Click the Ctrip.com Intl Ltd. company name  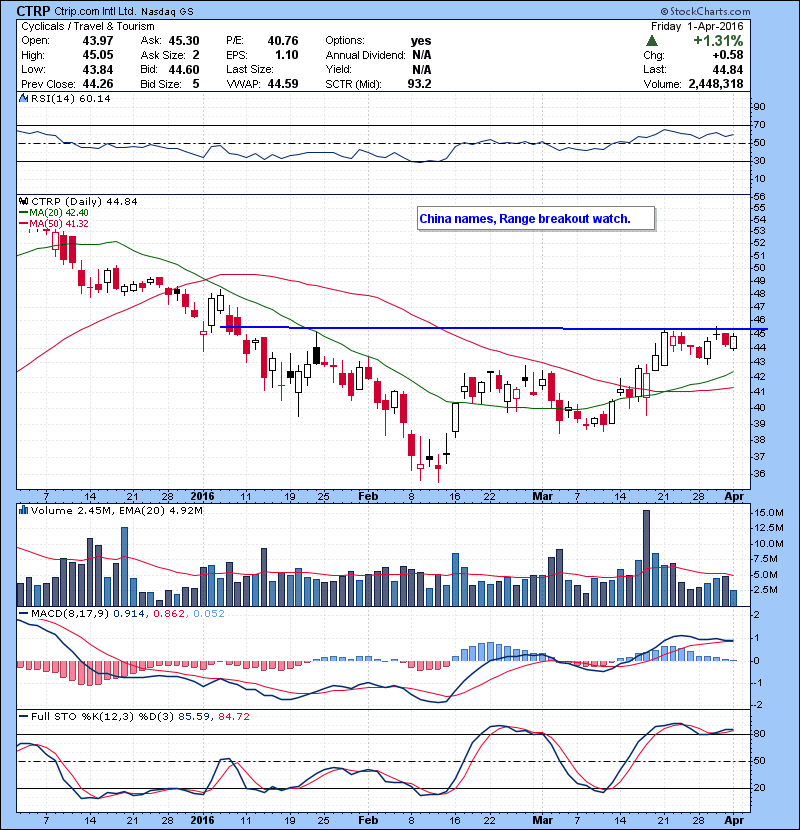click(96, 11)
